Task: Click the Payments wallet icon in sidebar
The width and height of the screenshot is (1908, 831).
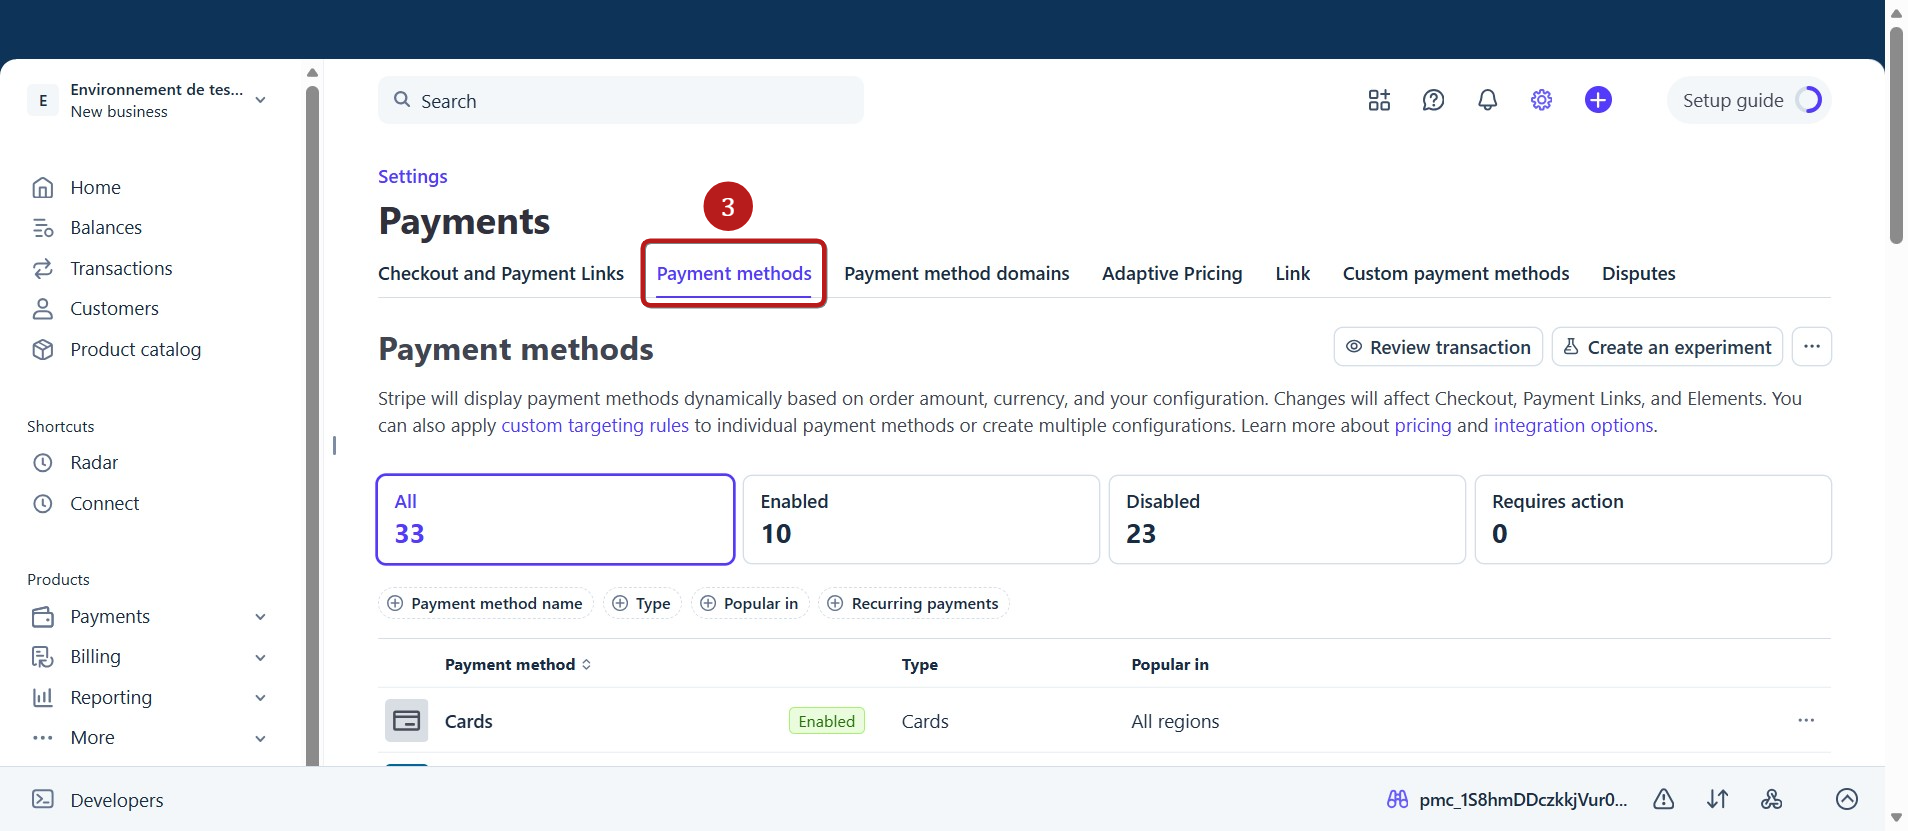Action: (x=43, y=617)
